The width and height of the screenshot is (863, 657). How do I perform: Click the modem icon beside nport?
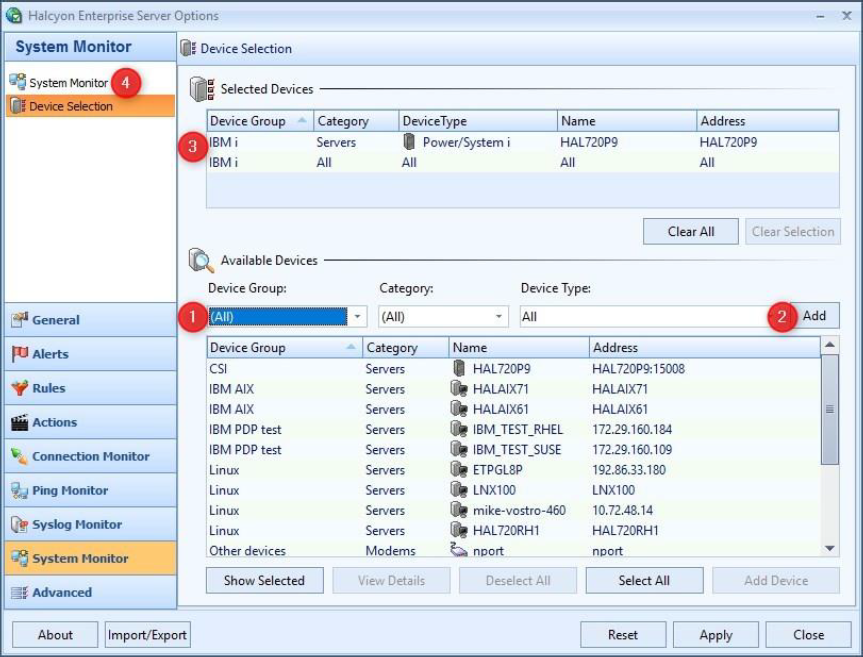pos(460,551)
